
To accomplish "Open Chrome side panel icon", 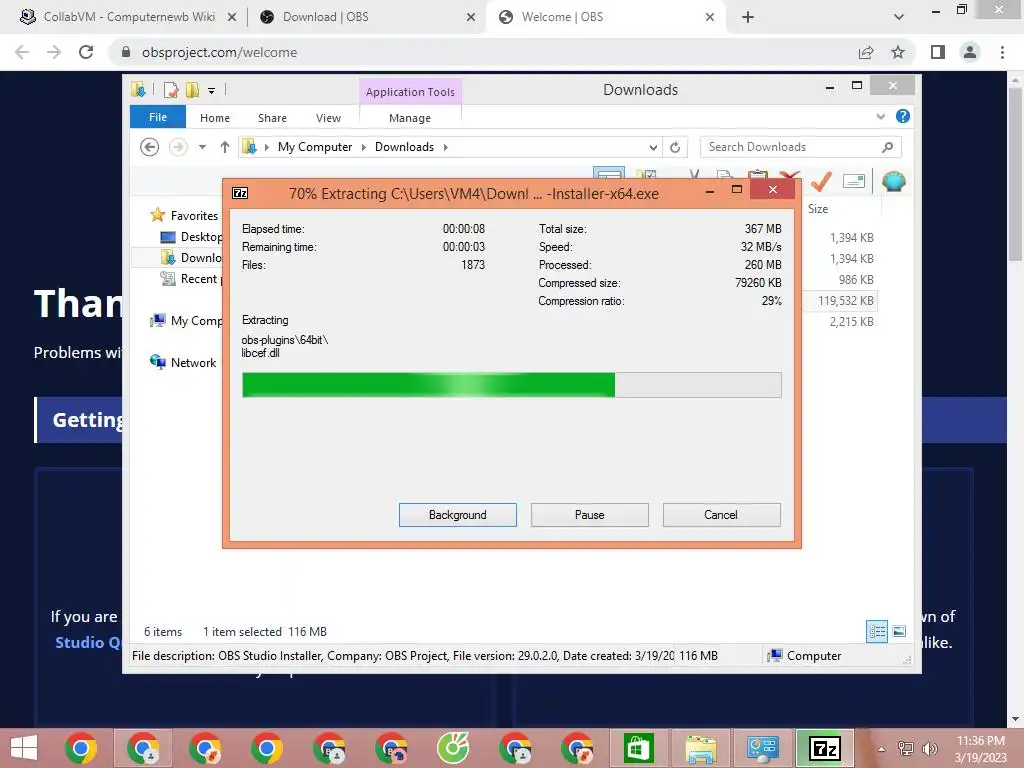I will click(x=938, y=52).
